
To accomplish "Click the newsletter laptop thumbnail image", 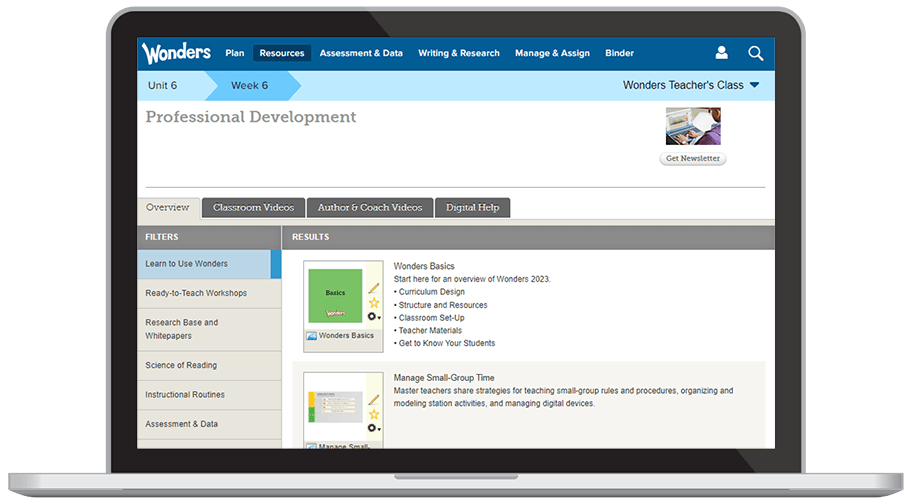I will click(693, 126).
